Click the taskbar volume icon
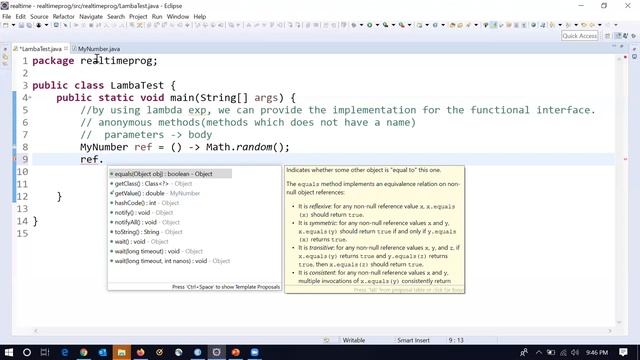Viewport: 640px width, 360px height. click(x=575, y=352)
